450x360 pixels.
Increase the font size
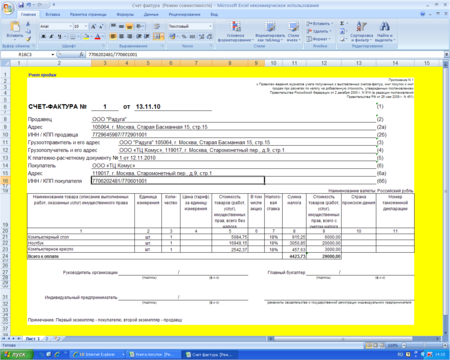(93, 26)
